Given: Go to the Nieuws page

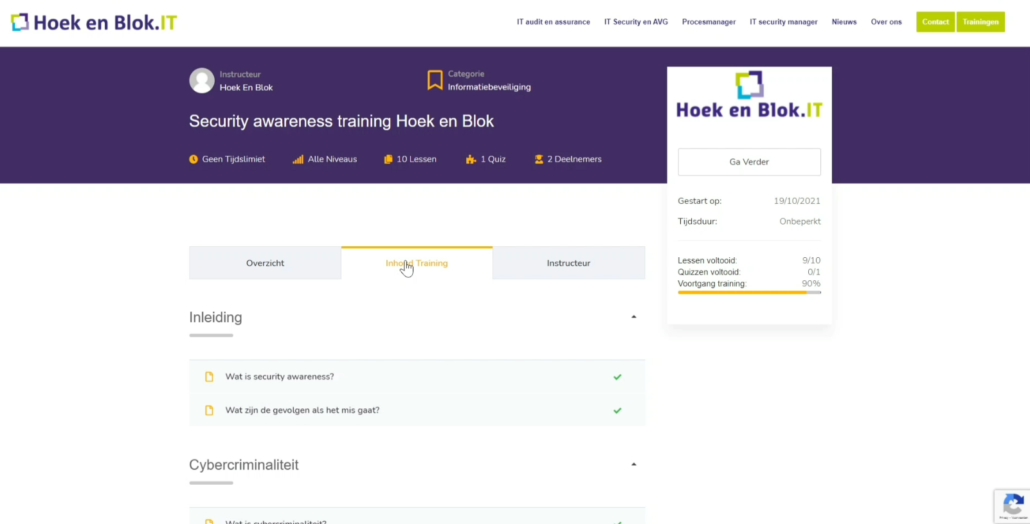Looking at the screenshot, I should coord(844,22).
